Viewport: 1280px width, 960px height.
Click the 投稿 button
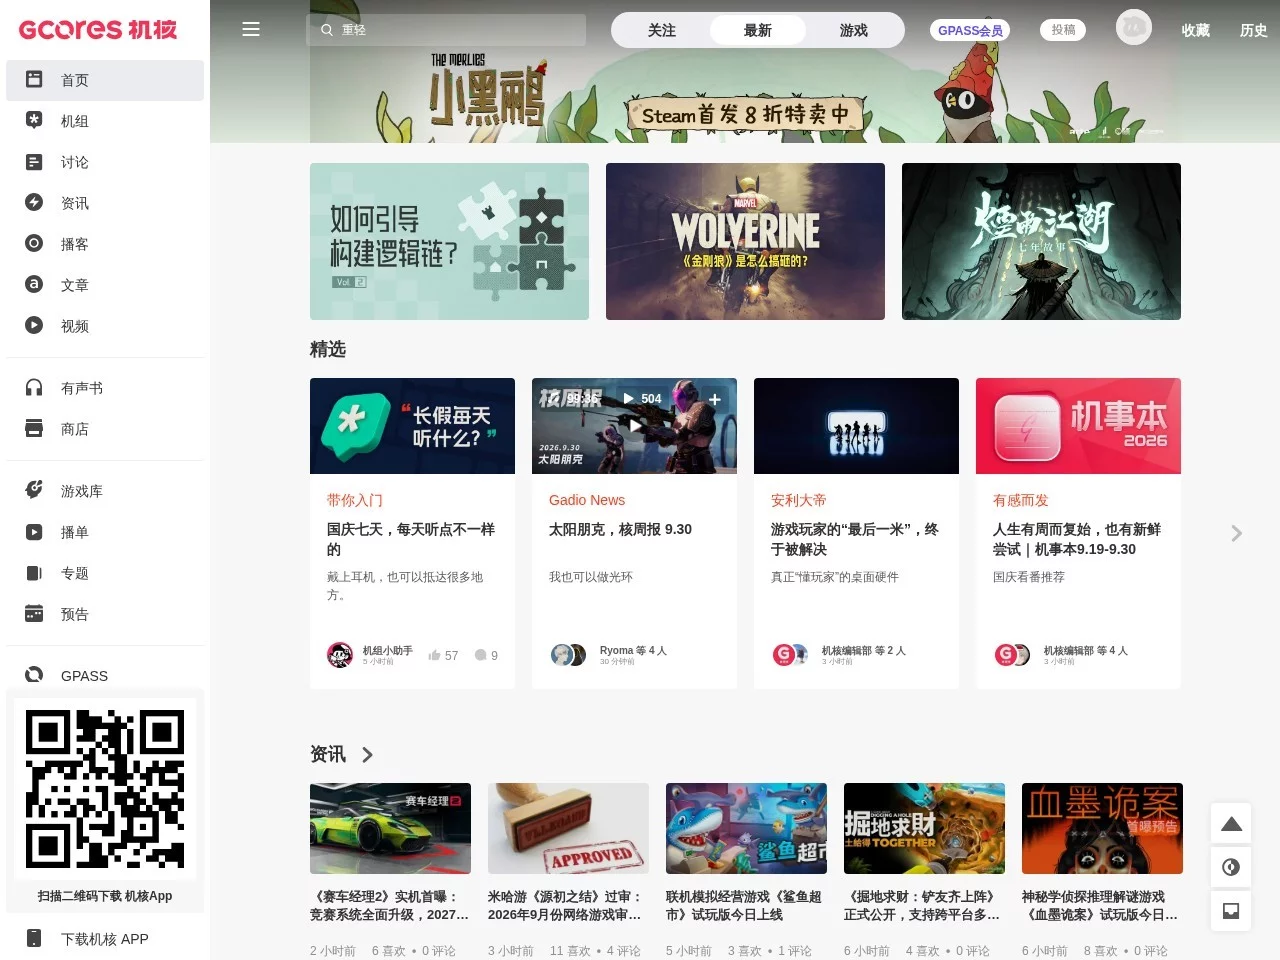point(1063,30)
